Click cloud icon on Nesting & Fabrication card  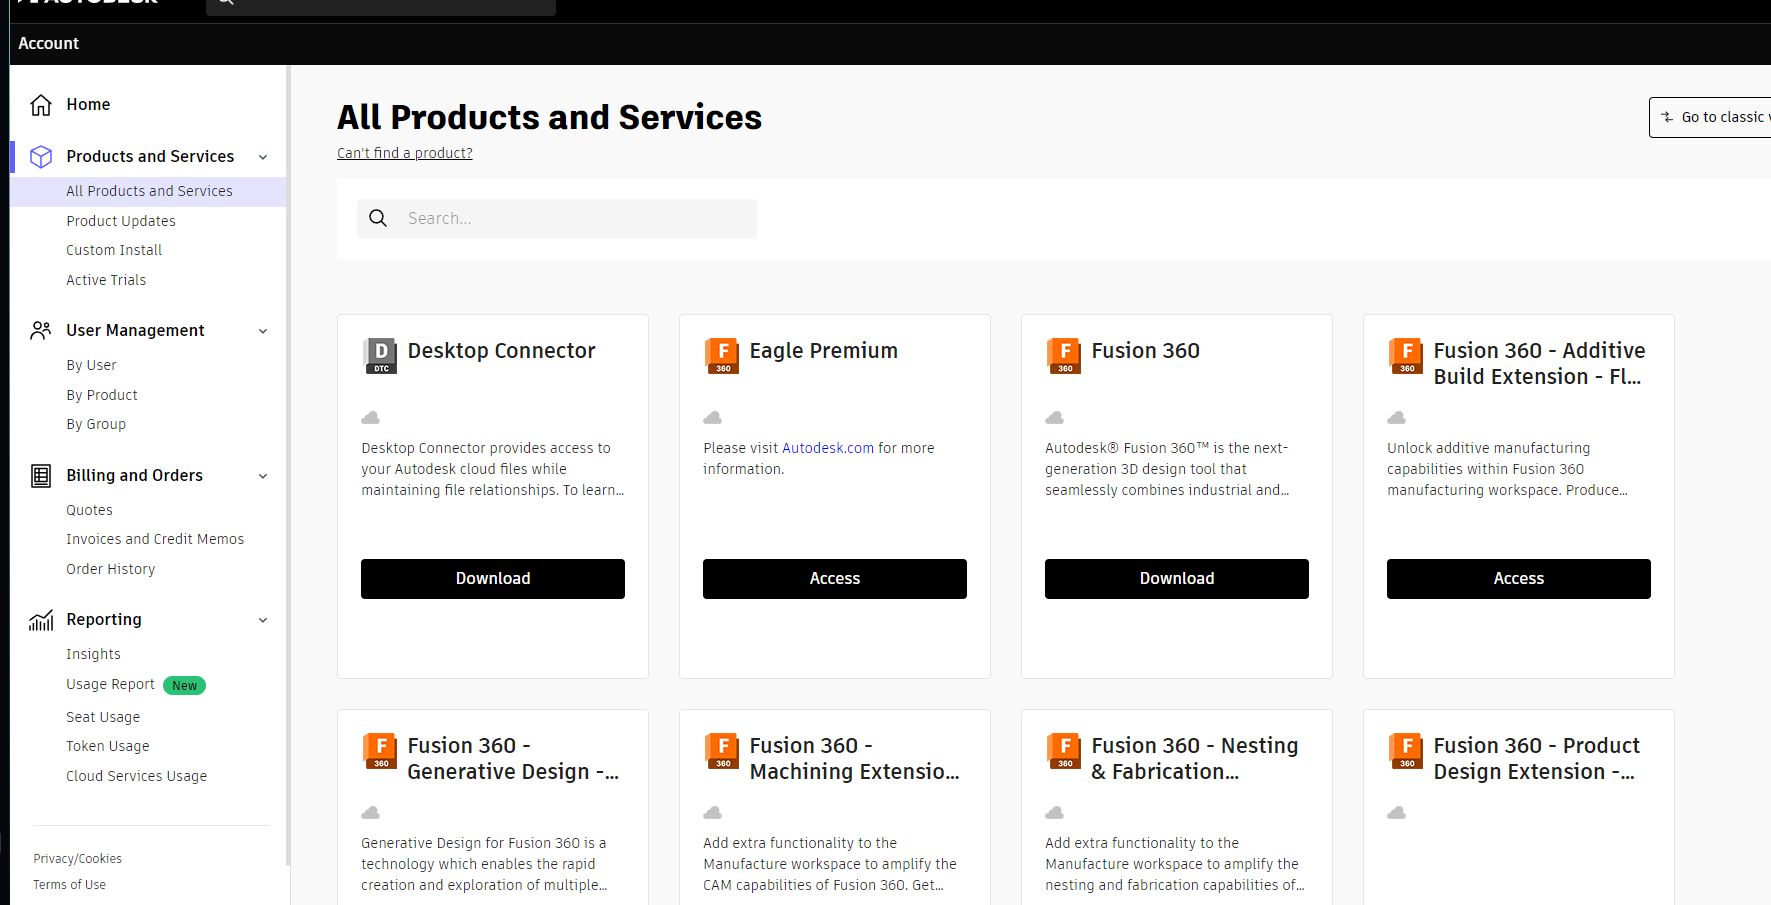point(1054,813)
